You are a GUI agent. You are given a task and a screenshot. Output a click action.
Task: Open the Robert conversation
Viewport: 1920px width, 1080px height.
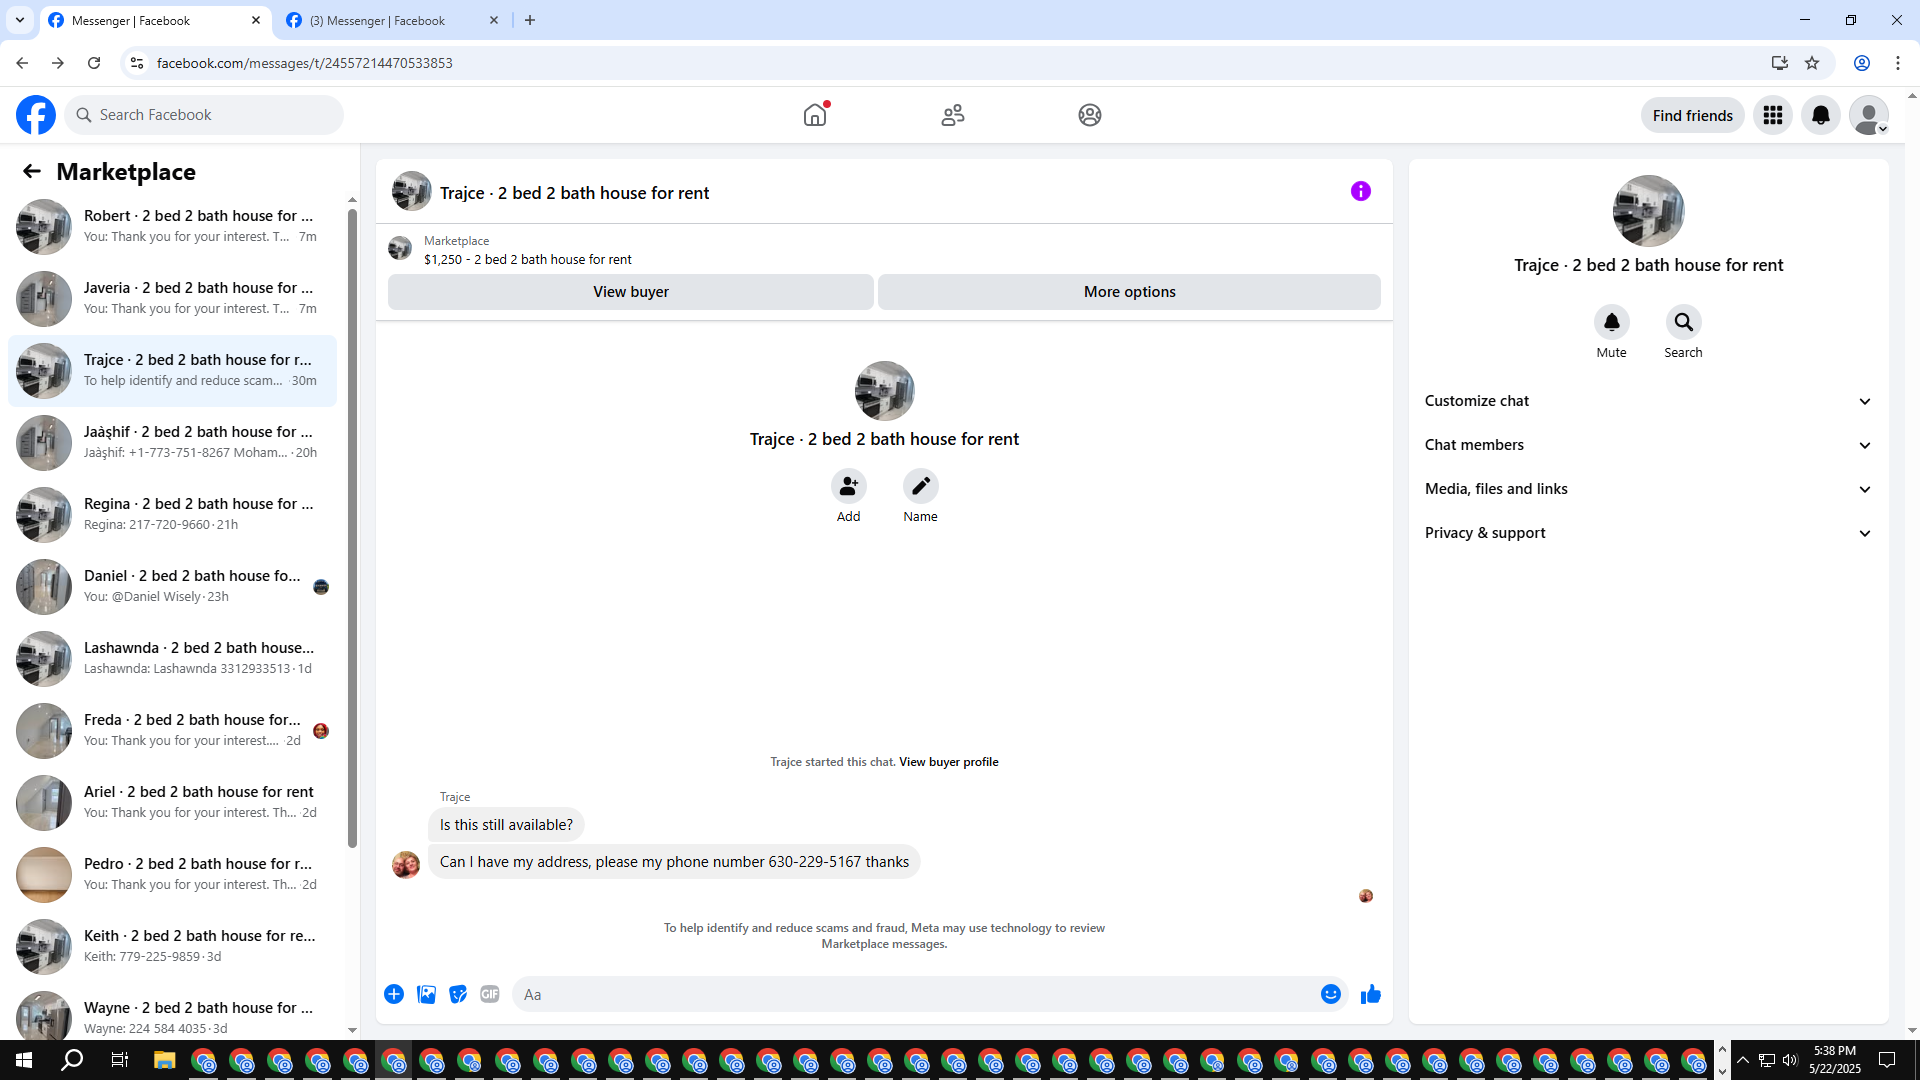click(172, 227)
